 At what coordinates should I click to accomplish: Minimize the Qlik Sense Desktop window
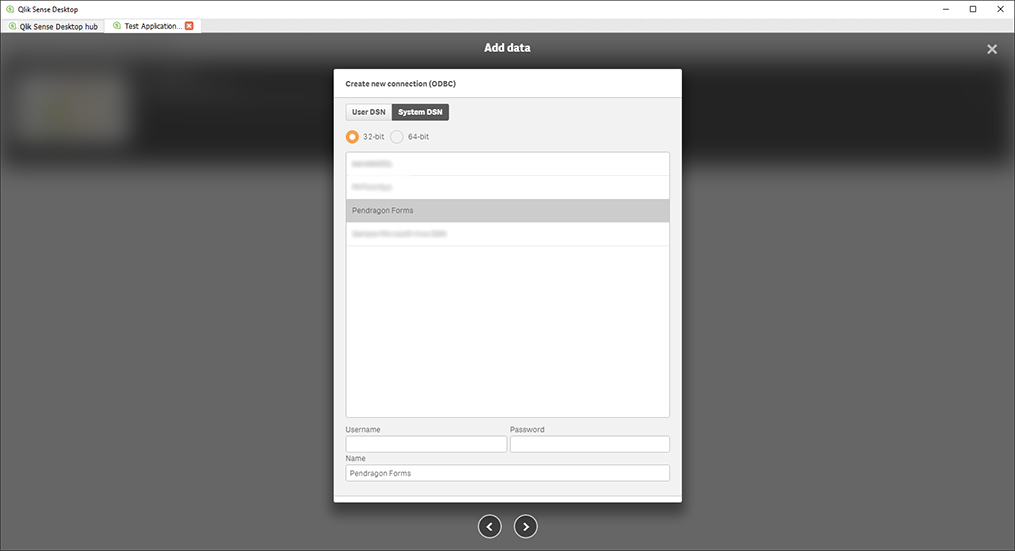click(x=946, y=9)
